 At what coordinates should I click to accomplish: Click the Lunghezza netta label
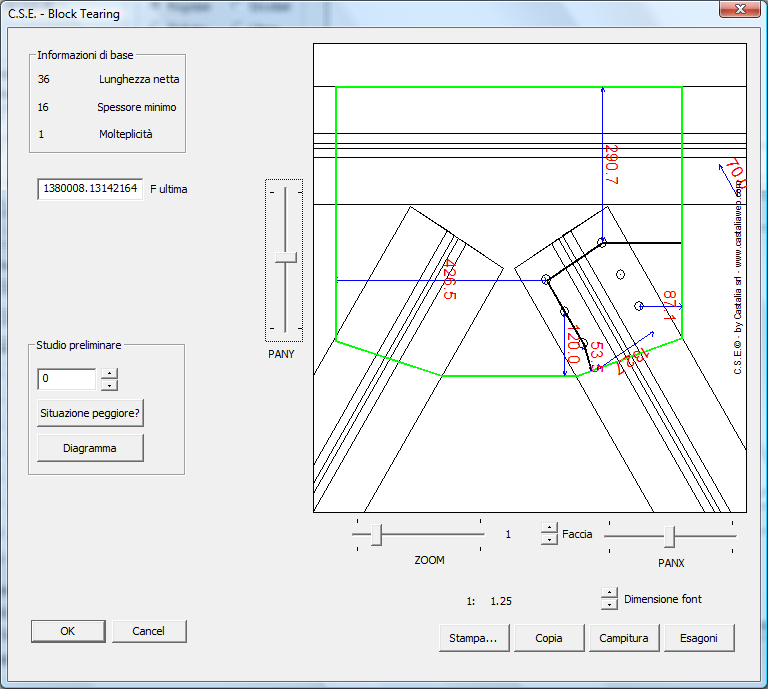(x=139, y=79)
